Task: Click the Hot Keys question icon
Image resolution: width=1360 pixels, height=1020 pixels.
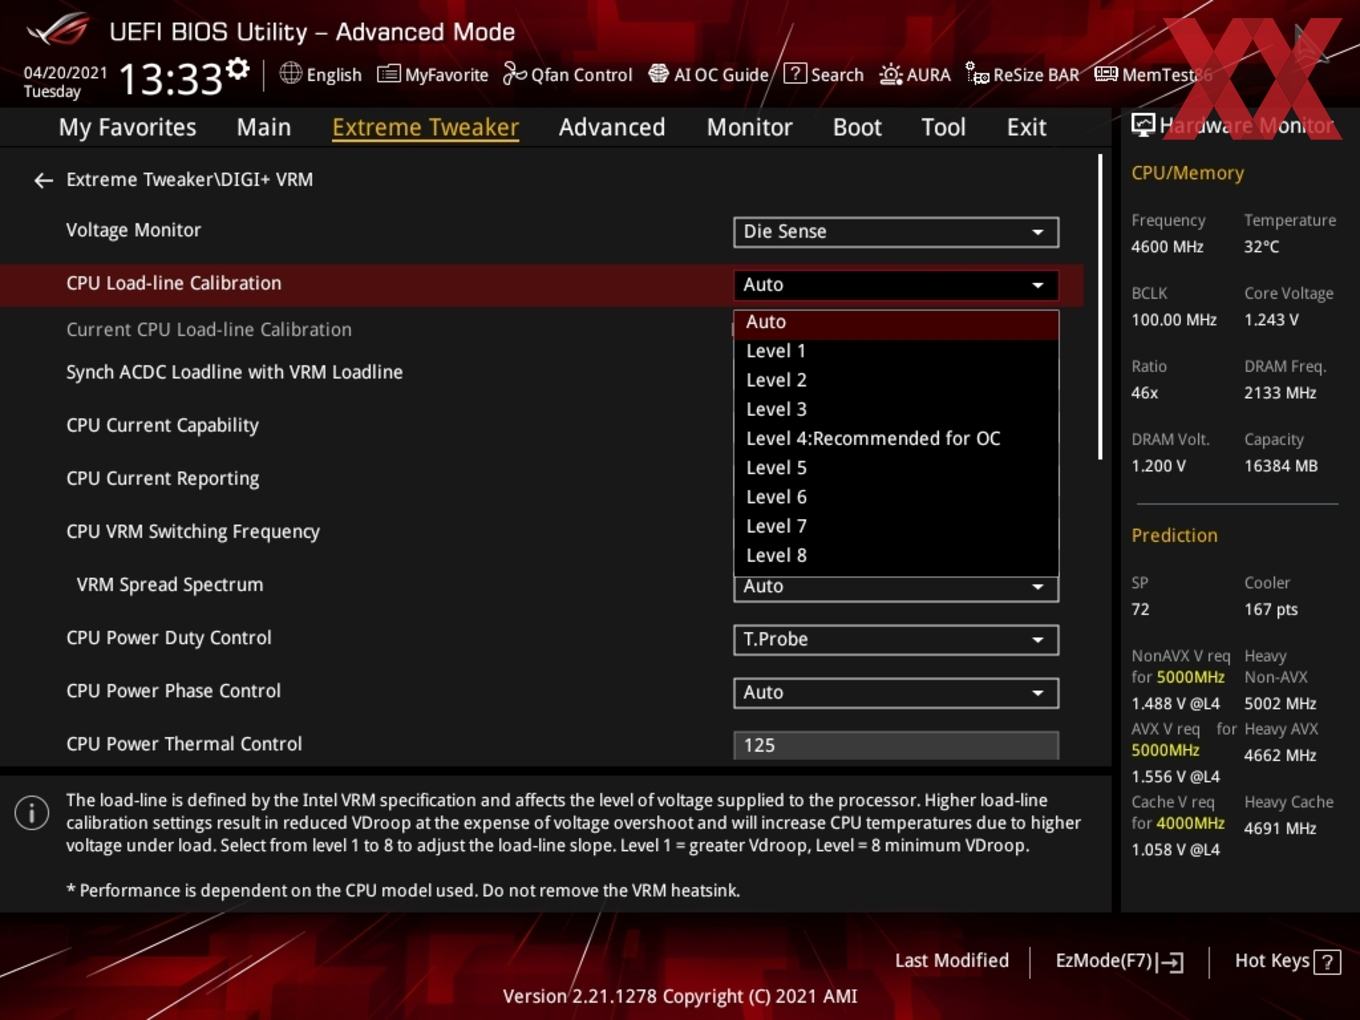Action: click(1326, 962)
